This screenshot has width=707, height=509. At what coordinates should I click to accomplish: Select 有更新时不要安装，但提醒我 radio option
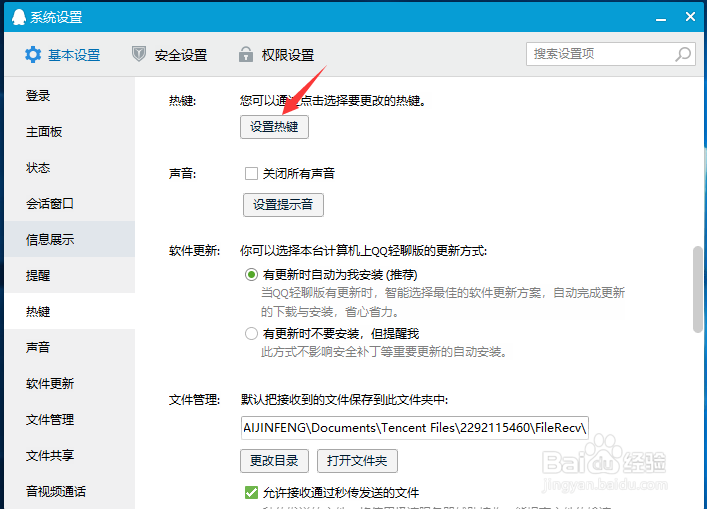[251, 334]
